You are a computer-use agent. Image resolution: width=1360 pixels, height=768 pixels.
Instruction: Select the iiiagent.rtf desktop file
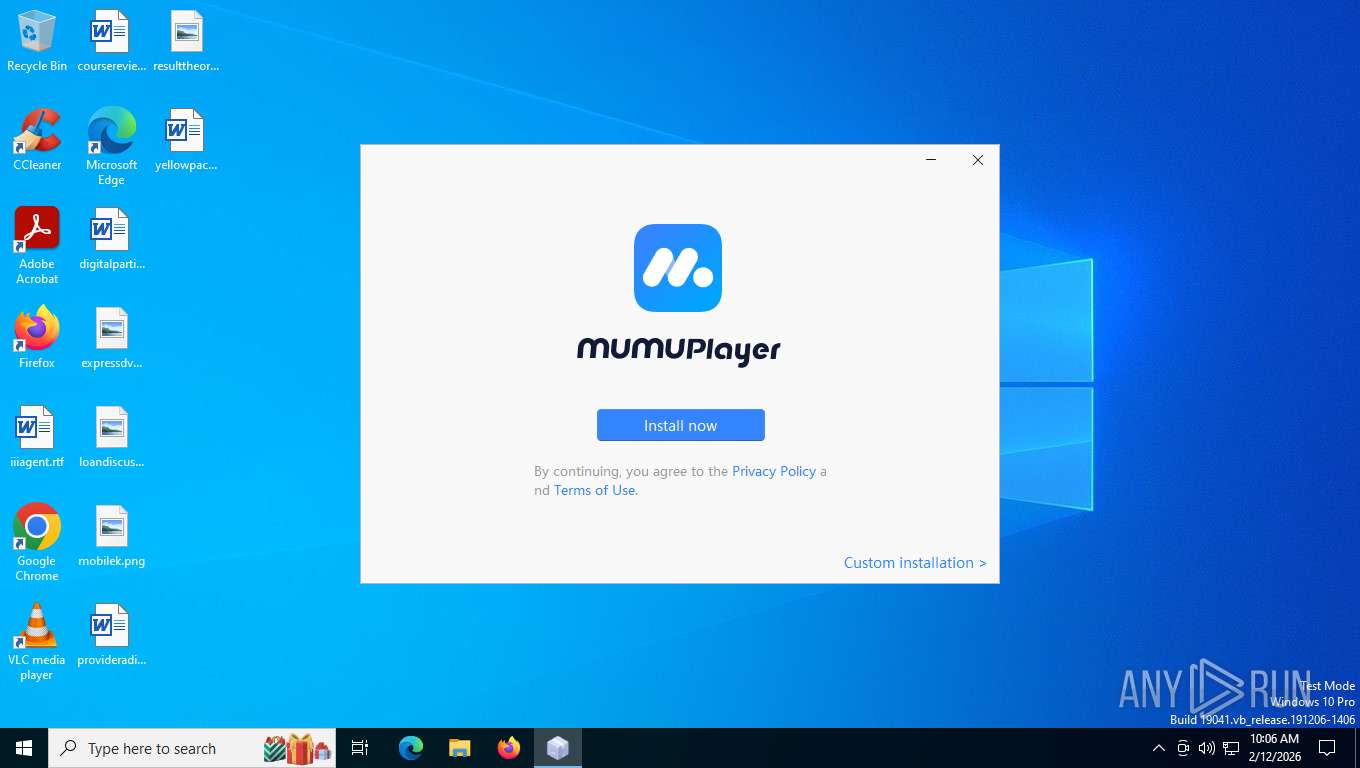(37, 437)
